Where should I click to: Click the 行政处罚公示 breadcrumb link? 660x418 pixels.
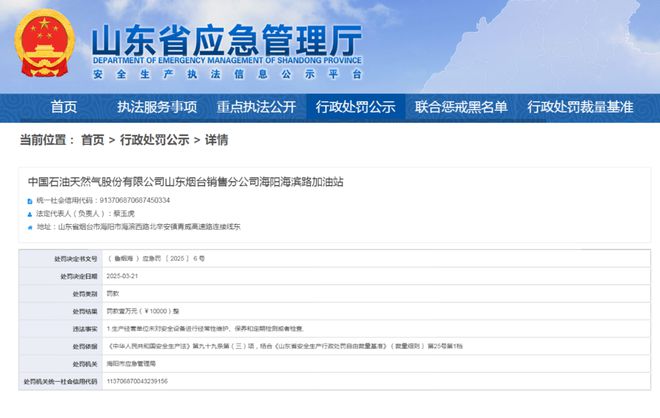pos(154,140)
